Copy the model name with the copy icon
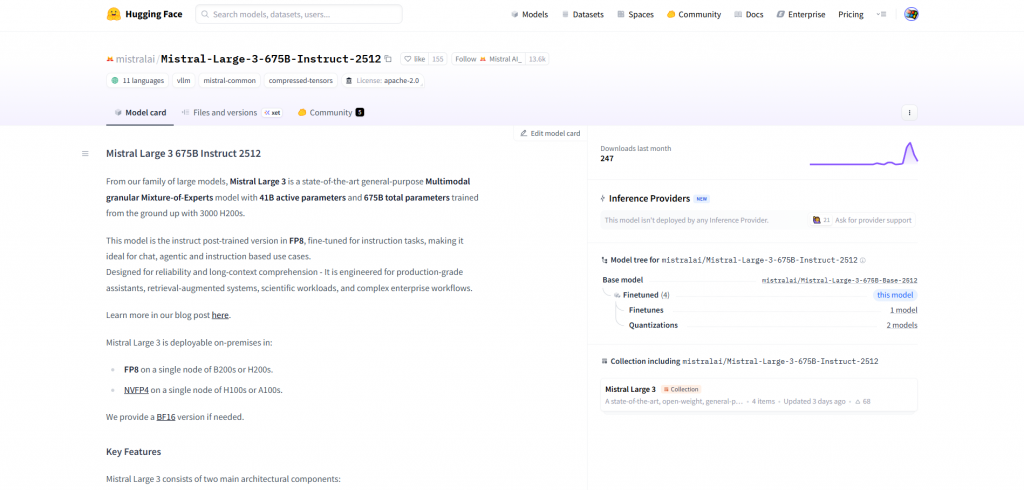This screenshot has height=490, width=1024. coord(388,59)
